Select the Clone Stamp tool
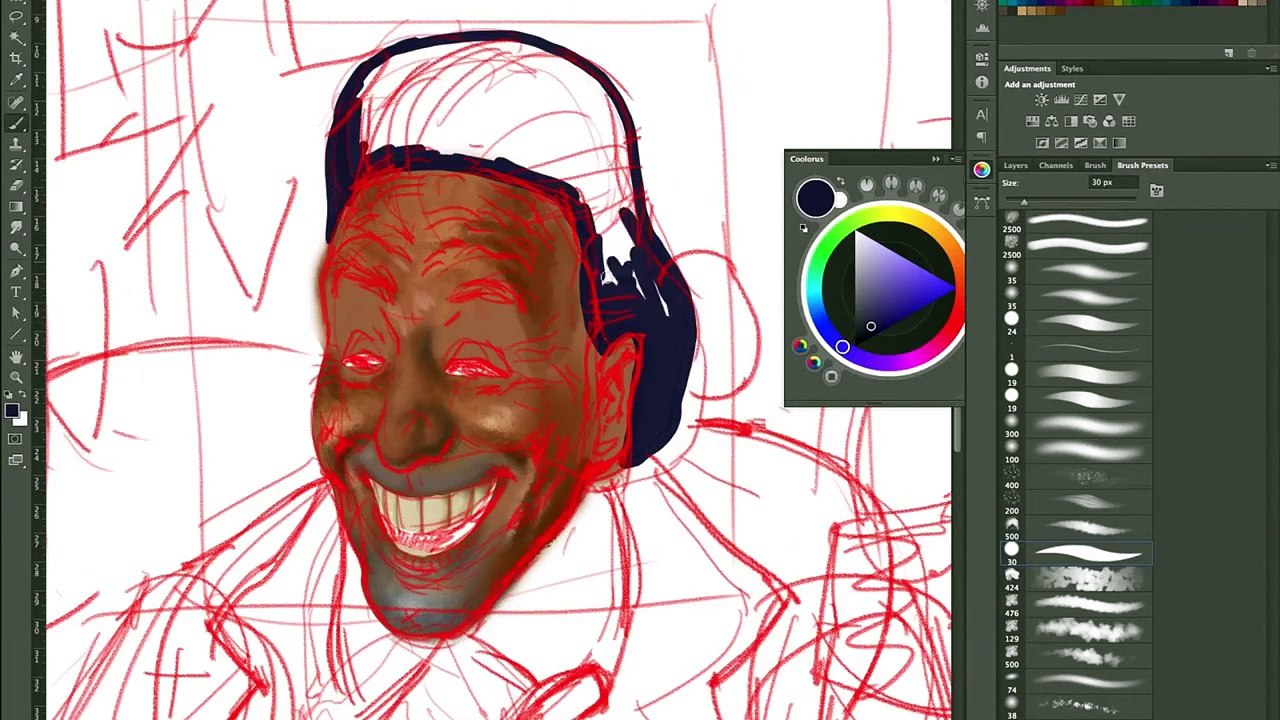The image size is (1280, 720). click(x=16, y=144)
